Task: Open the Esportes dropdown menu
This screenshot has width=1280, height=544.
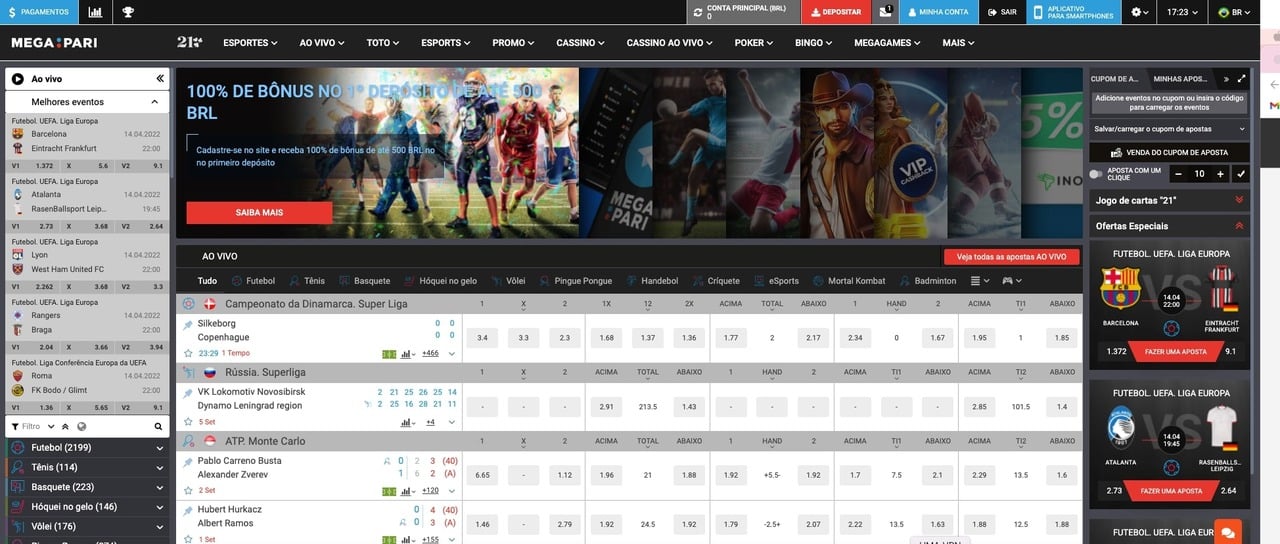Action: (249, 43)
